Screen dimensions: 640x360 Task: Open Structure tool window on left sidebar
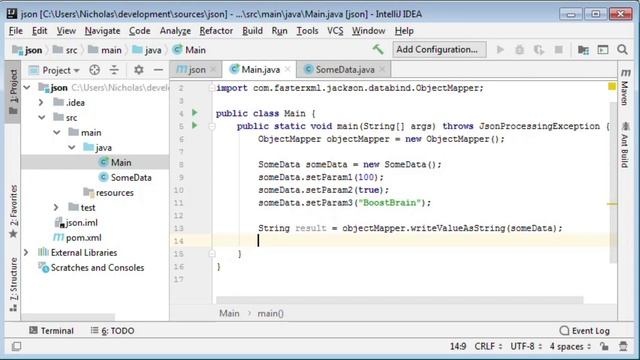point(13,284)
